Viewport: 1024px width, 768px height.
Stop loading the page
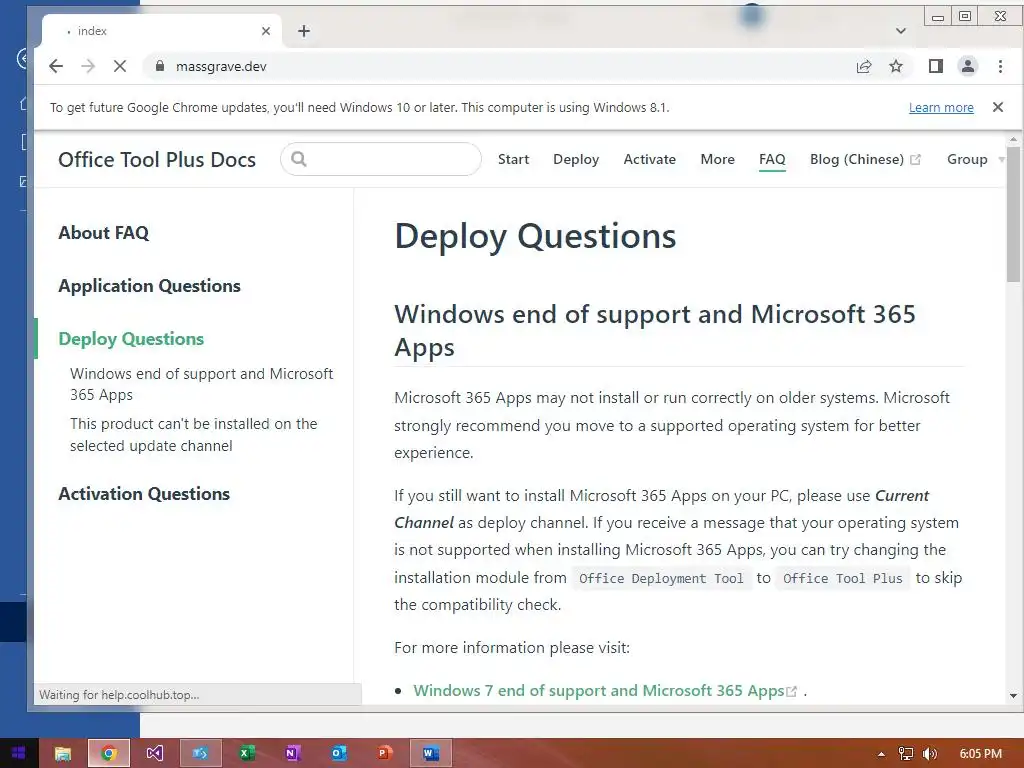coord(120,66)
